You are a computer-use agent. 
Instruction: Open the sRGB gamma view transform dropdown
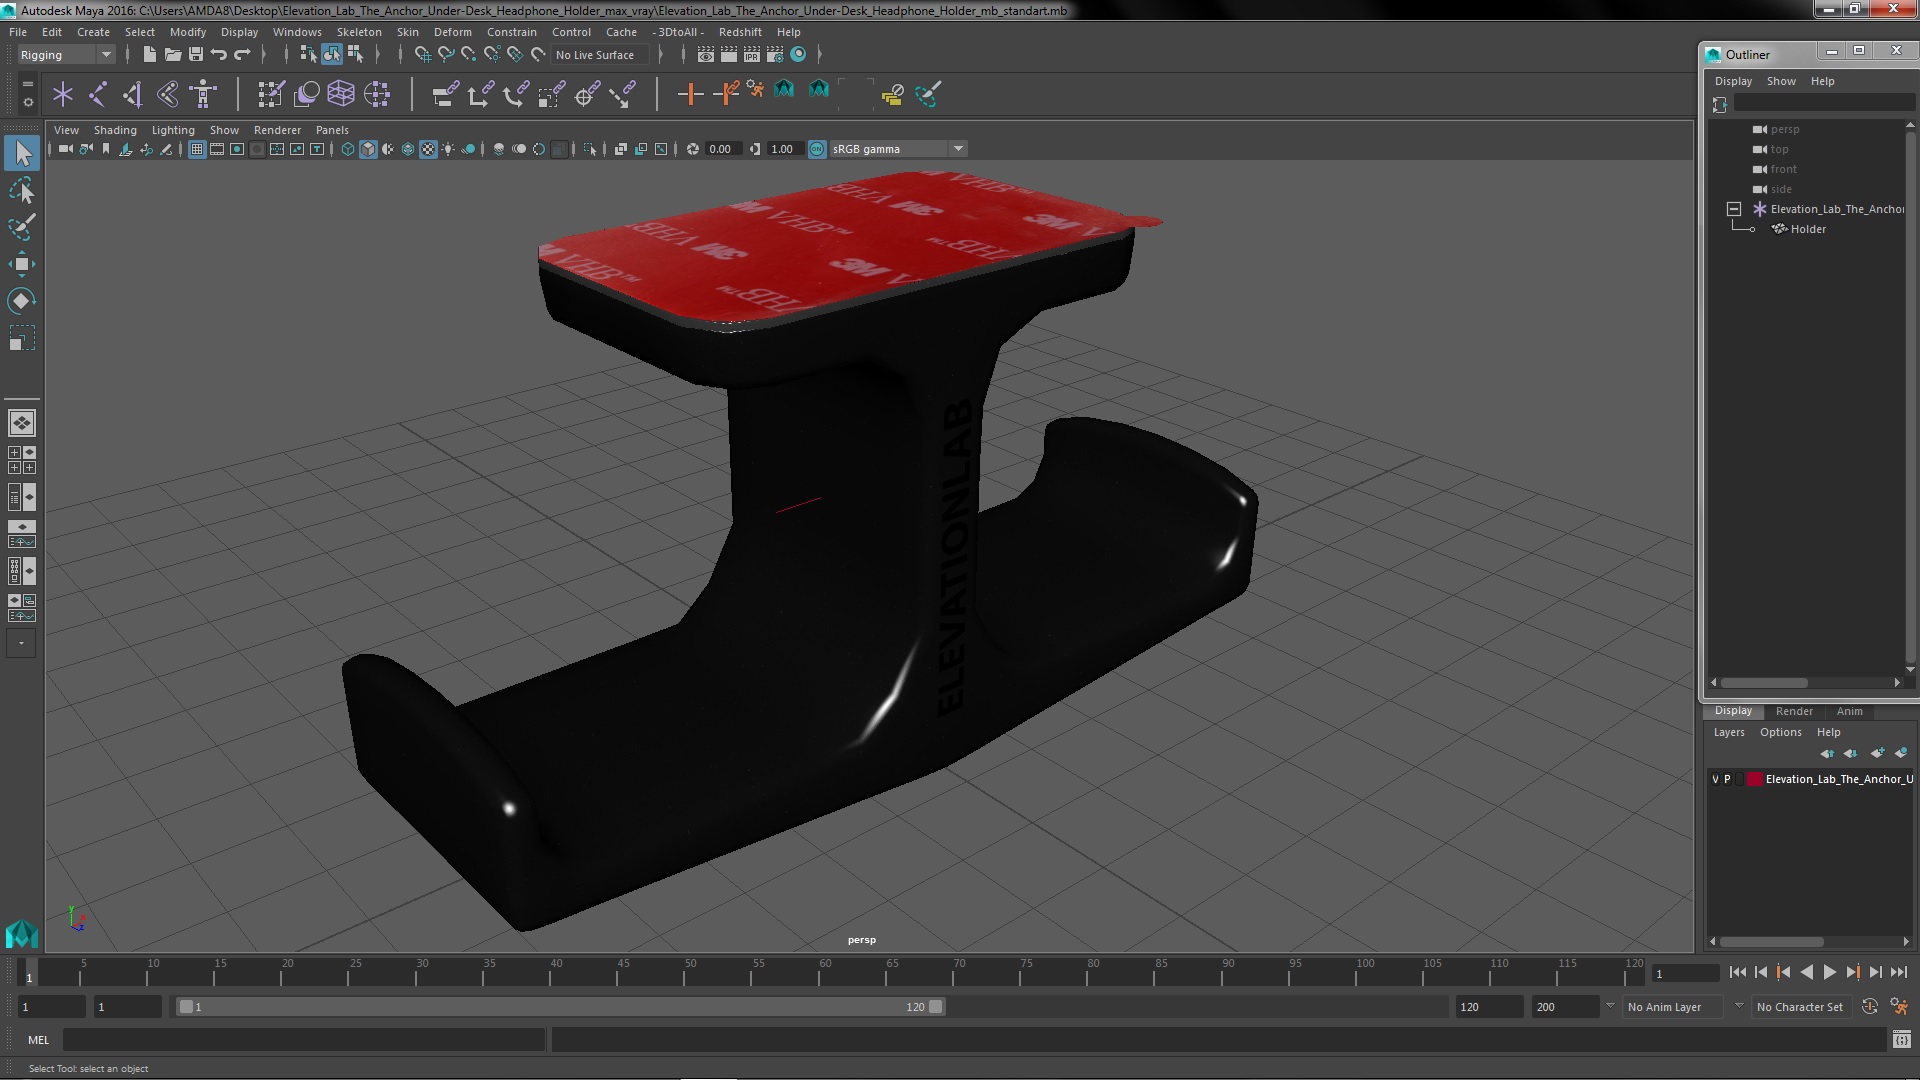tap(898, 149)
